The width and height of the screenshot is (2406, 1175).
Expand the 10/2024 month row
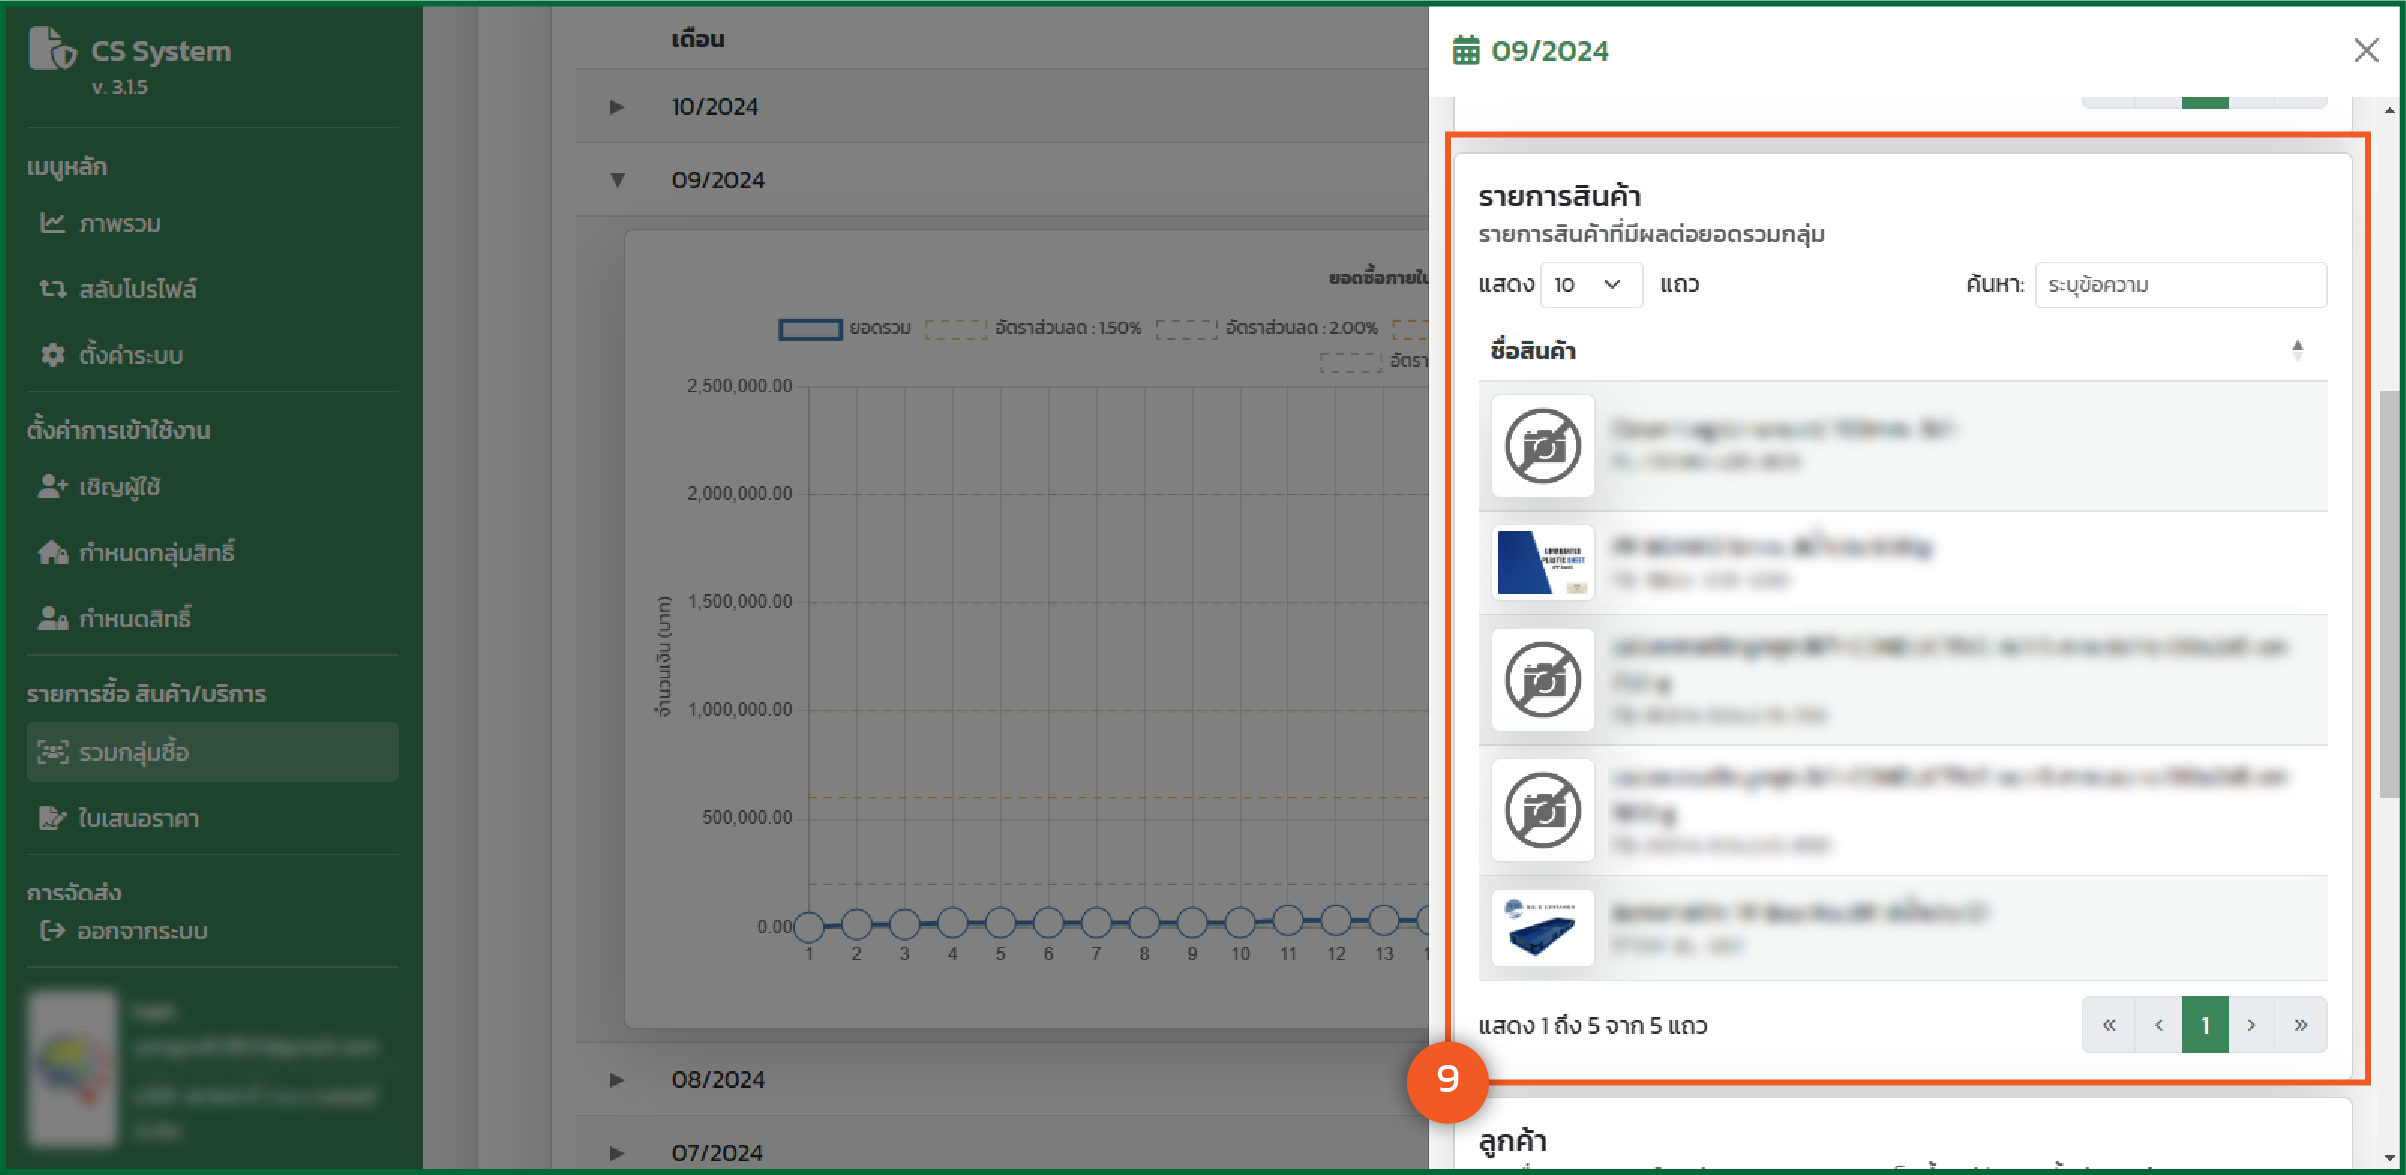point(617,107)
